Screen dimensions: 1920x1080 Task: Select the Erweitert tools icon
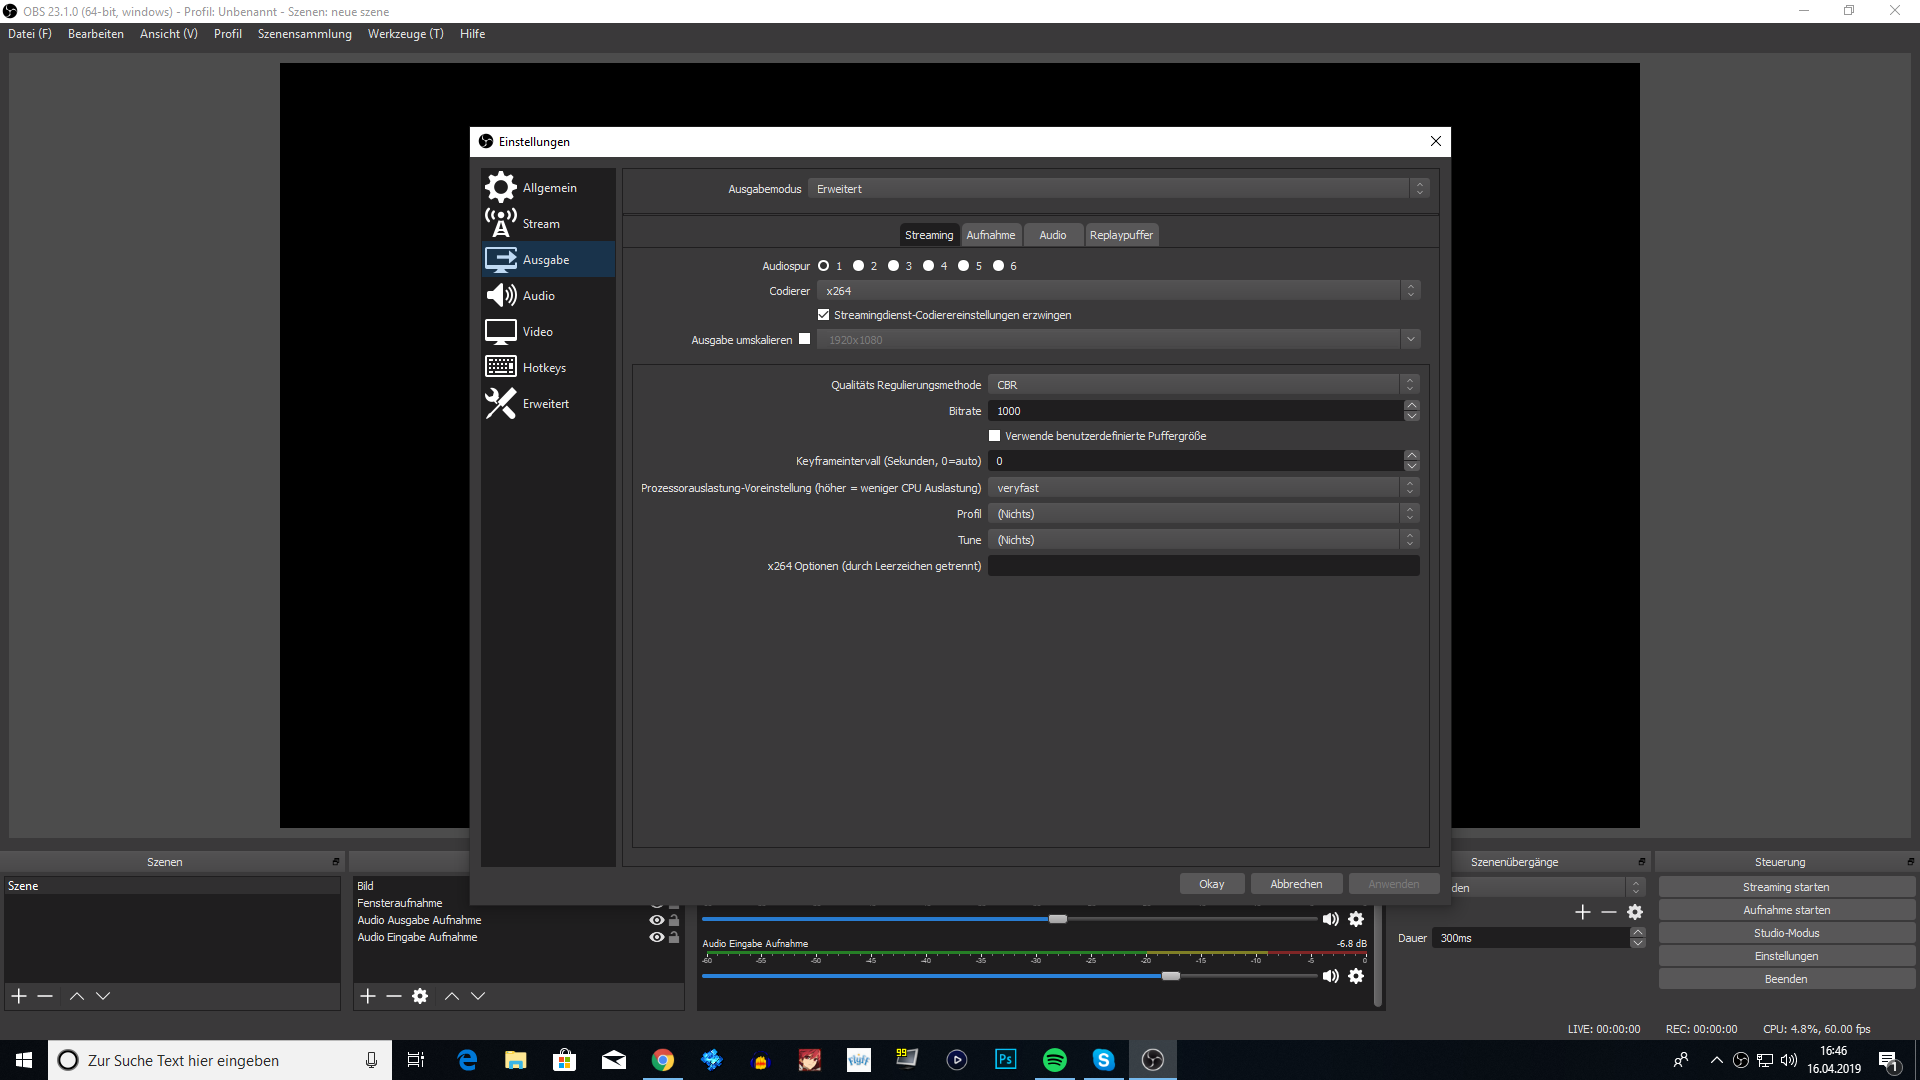pyautogui.click(x=500, y=403)
